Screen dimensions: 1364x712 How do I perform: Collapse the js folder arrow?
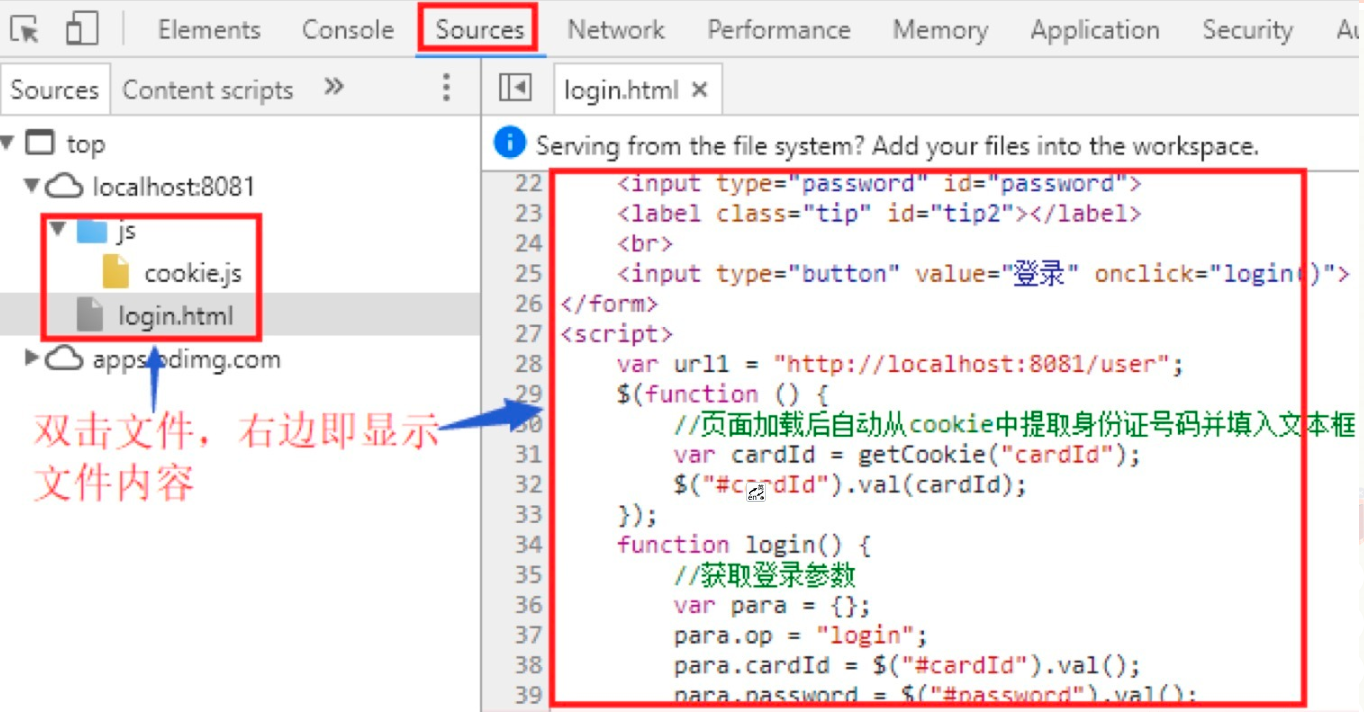(58, 230)
